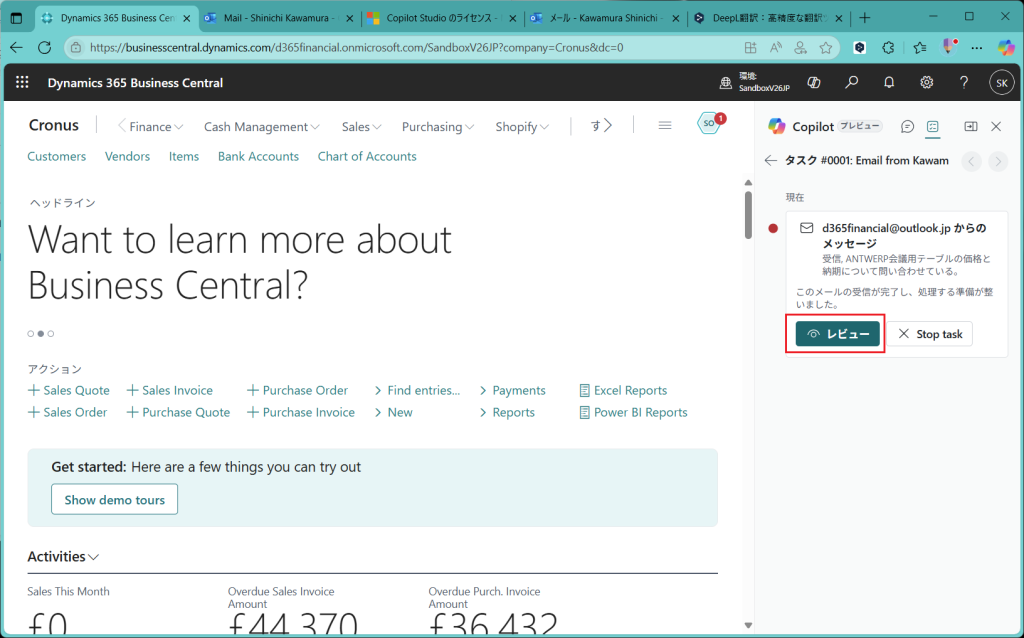This screenshot has height=638, width=1024.
Task: Open the settings gear in Business Central
Action: click(926, 82)
